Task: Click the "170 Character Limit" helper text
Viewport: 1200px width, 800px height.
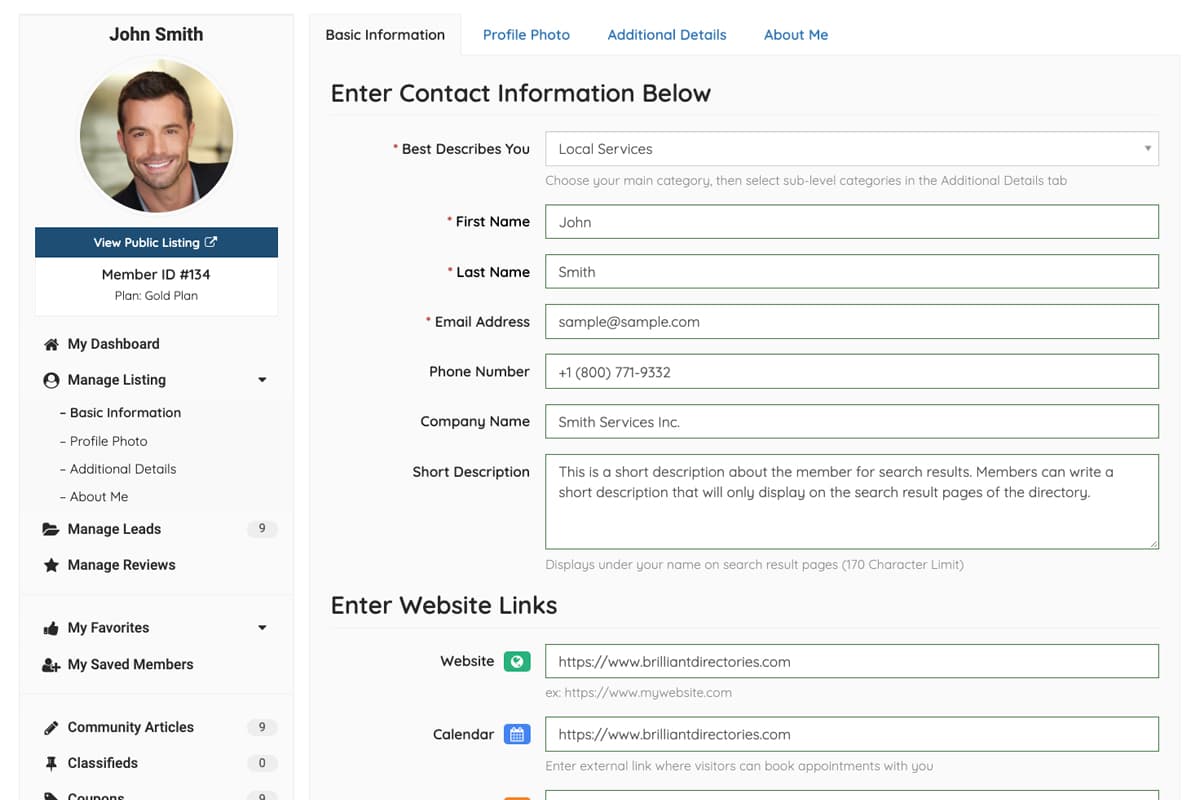Action: [901, 565]
